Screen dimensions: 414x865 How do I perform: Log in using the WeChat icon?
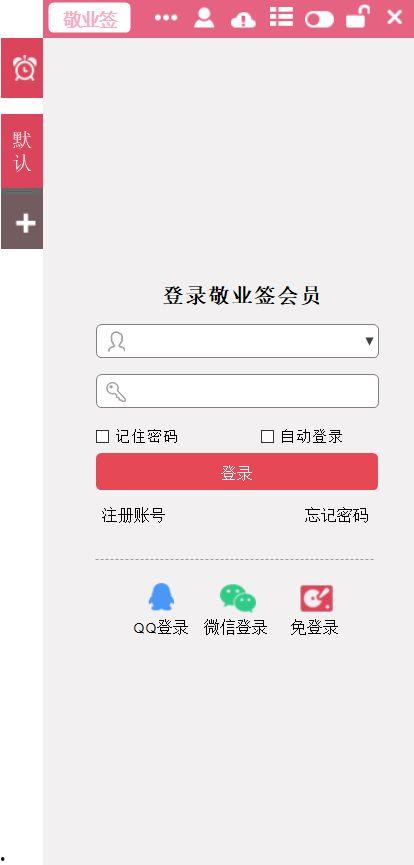[x=237, y=598]
